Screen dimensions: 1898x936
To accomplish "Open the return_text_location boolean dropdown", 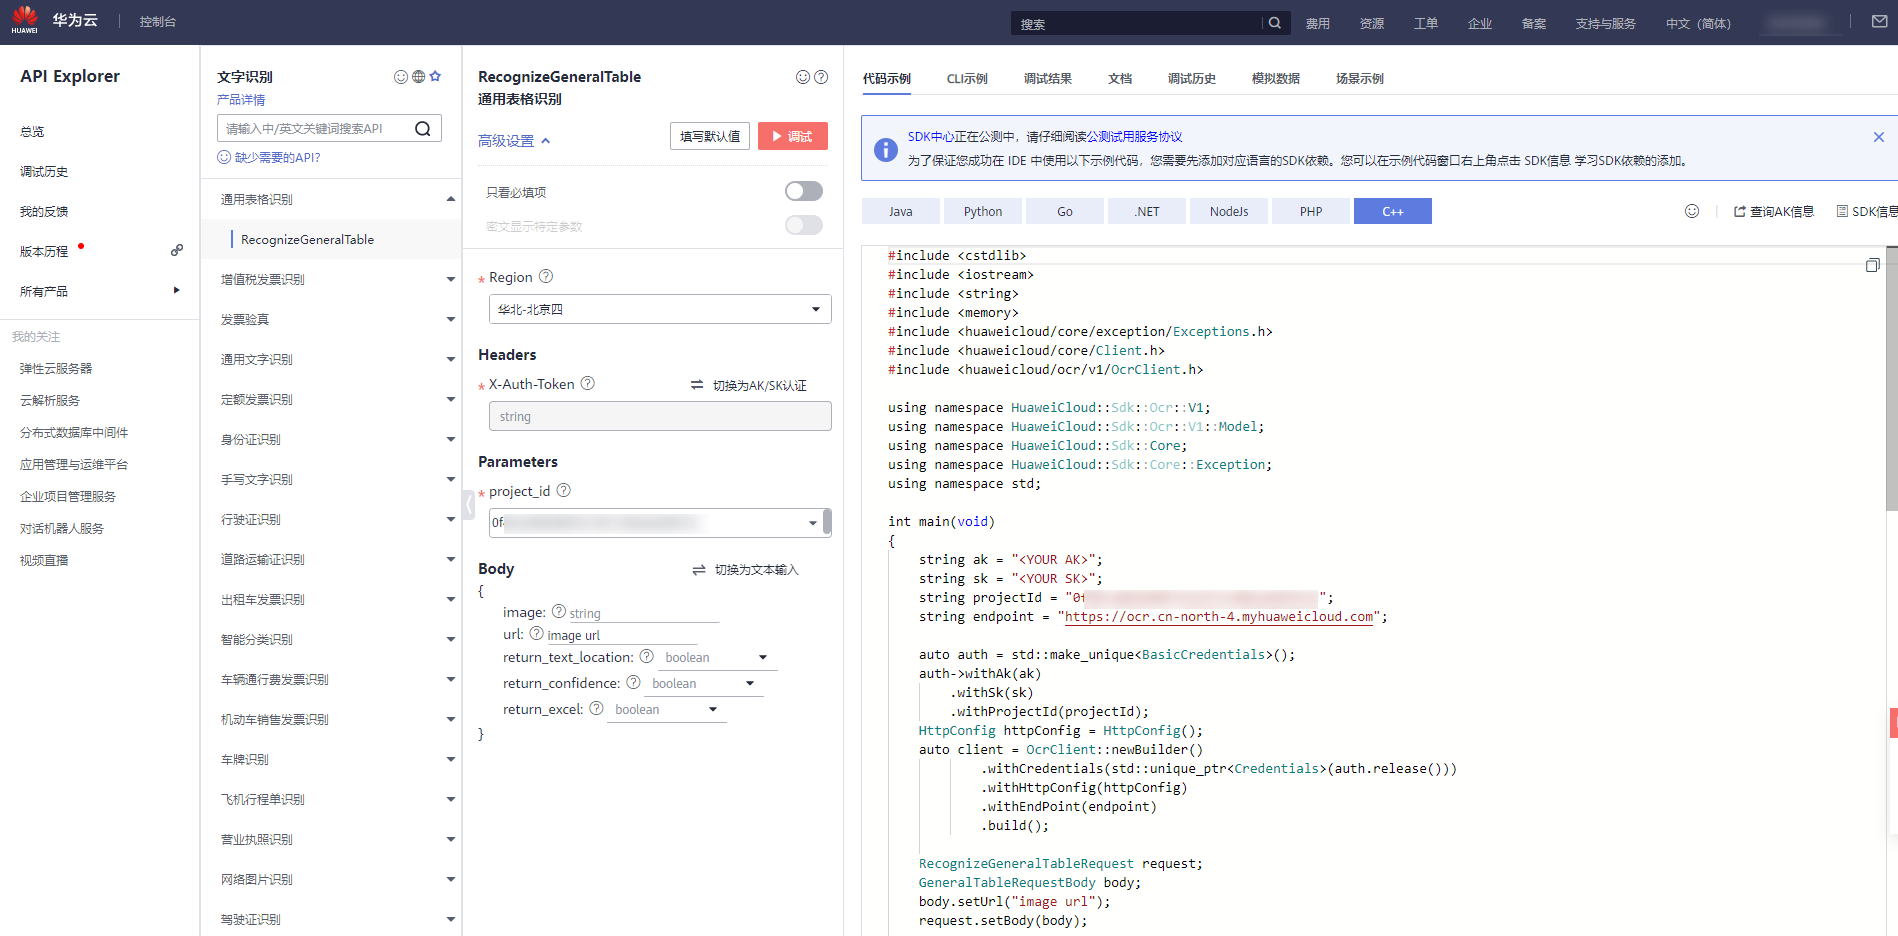I will coord(717,658).
